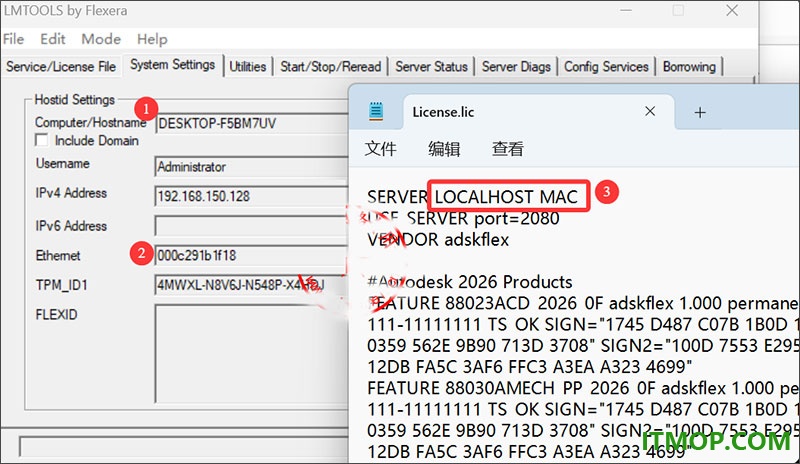Image resolution: width=800 pixels, height=464 pixels.
Task: Open the 查看 menu in Notepad
Action: [x=508, y=149]
